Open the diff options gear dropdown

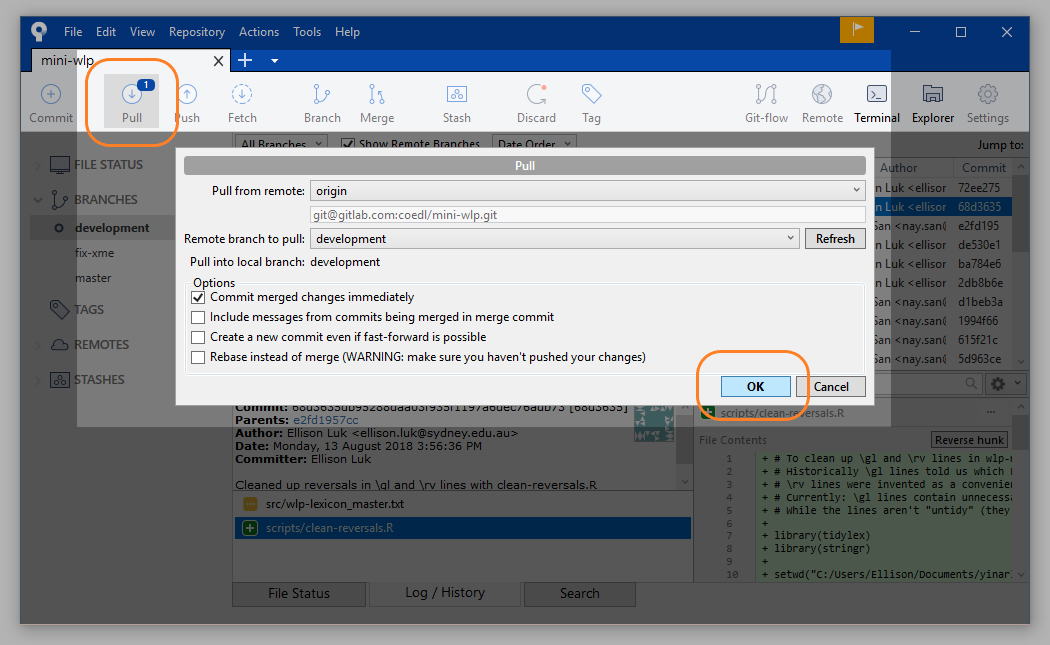click(x=1004, y=384)
